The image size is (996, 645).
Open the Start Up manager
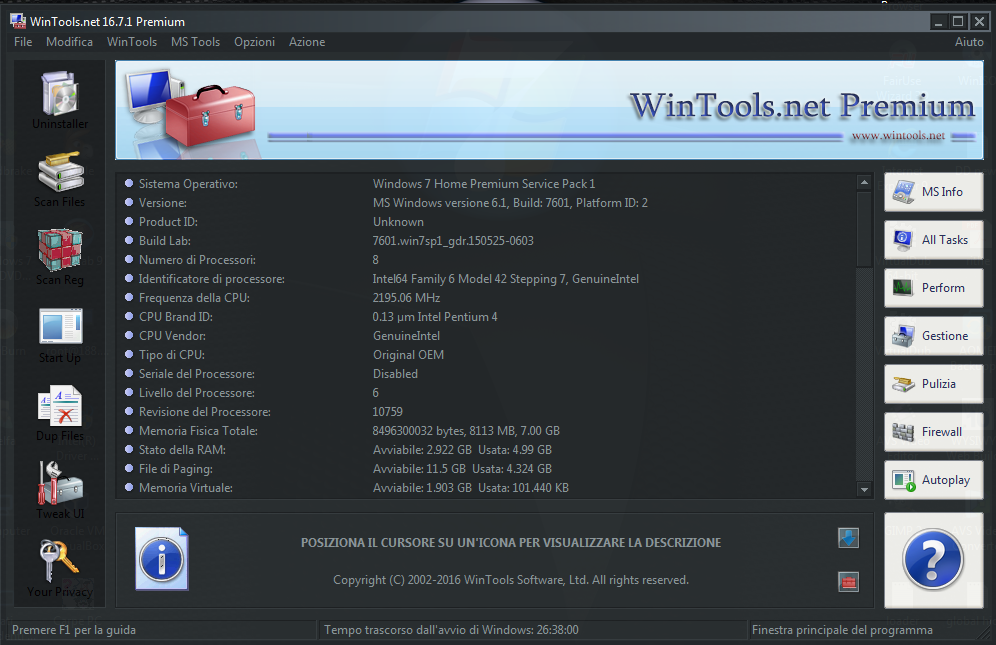tap(60, 336)
